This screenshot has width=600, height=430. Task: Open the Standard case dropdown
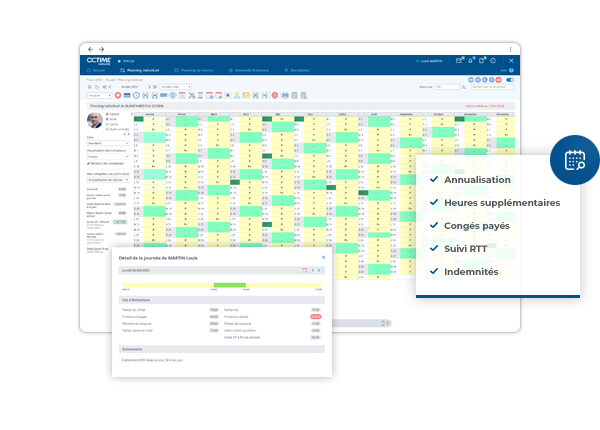click(x=108, y=143)
